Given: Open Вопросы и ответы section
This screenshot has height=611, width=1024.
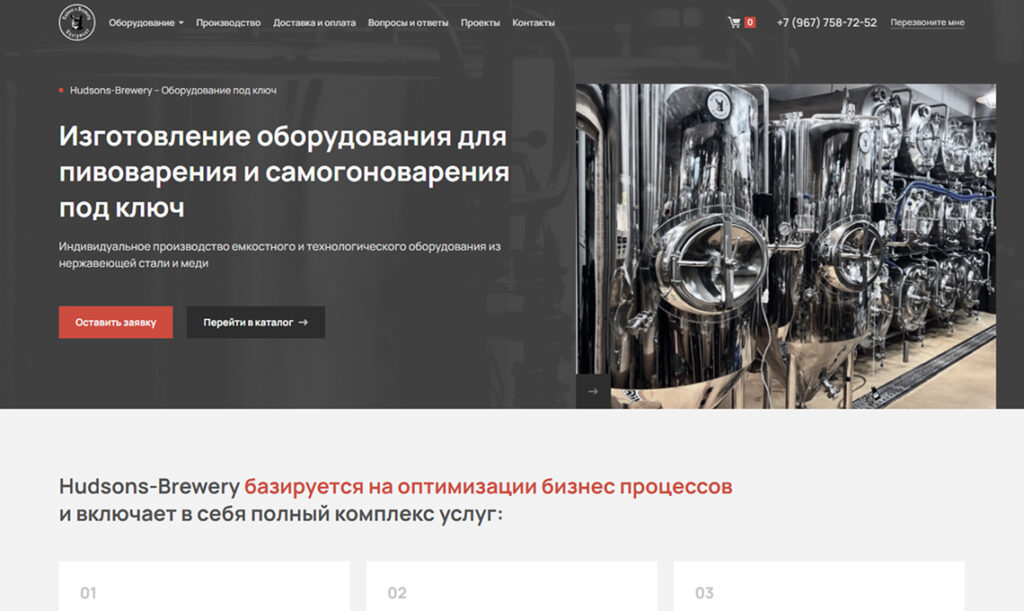Looking at the screenshot, I should [x=408, y=23].
